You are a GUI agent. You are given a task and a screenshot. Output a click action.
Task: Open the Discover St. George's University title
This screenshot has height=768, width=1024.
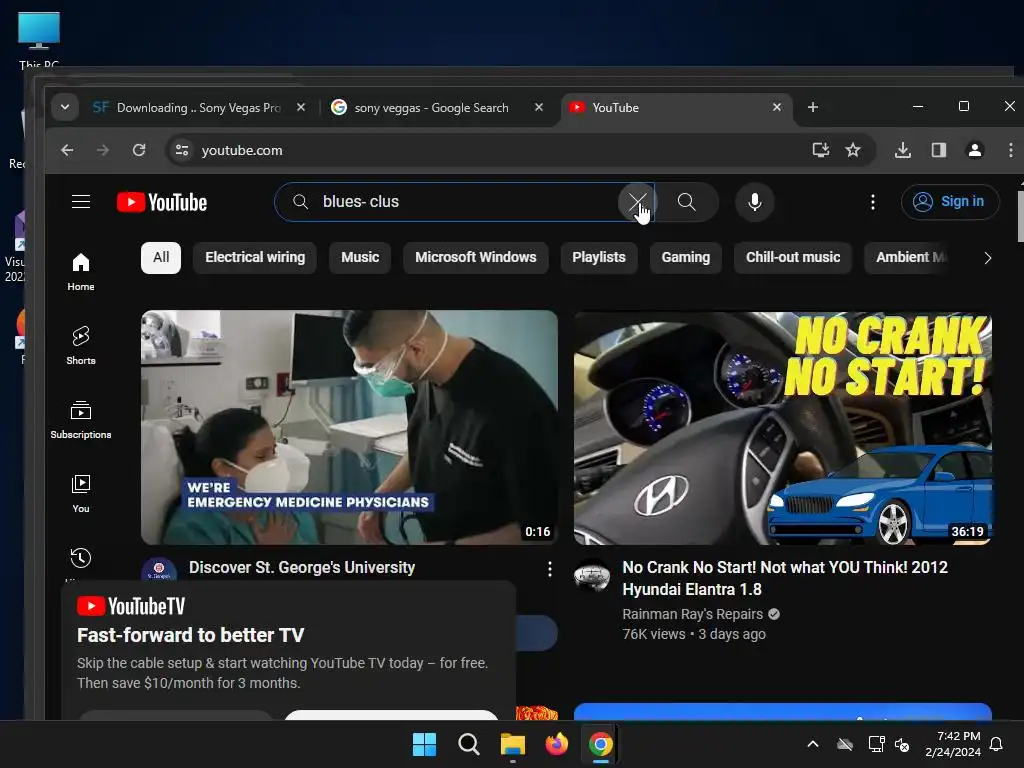302,568
